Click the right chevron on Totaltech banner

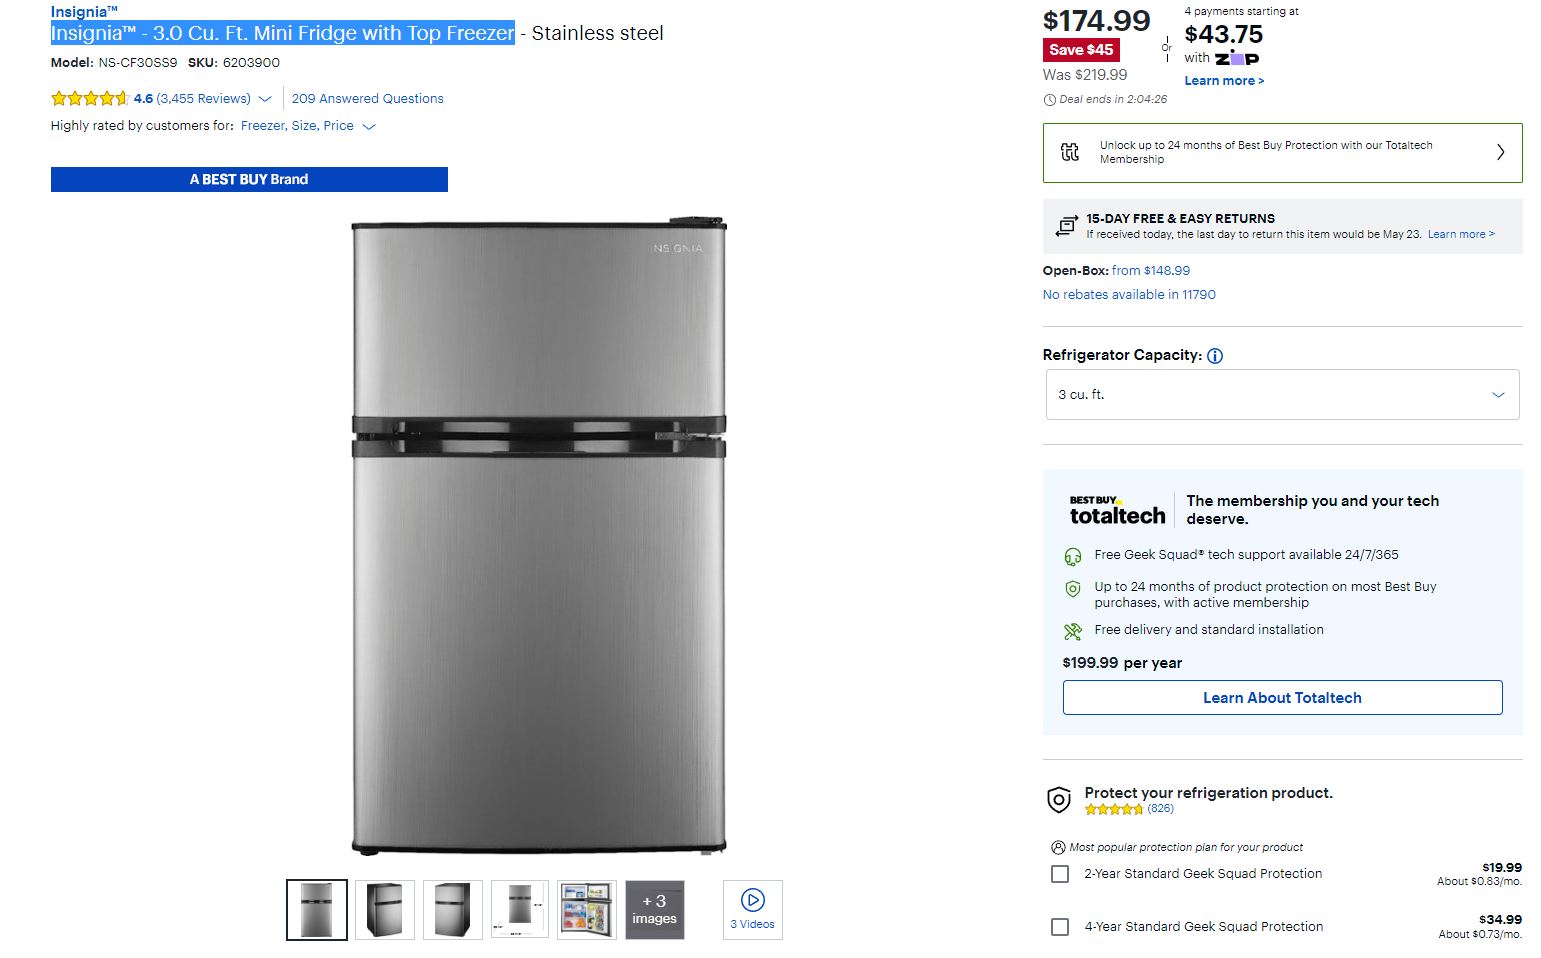1500,152
